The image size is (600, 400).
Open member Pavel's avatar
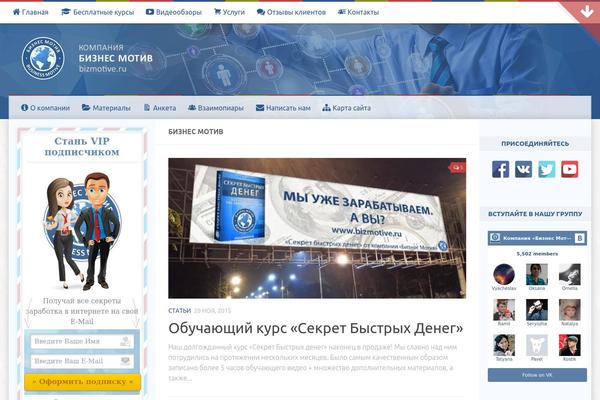537,345
